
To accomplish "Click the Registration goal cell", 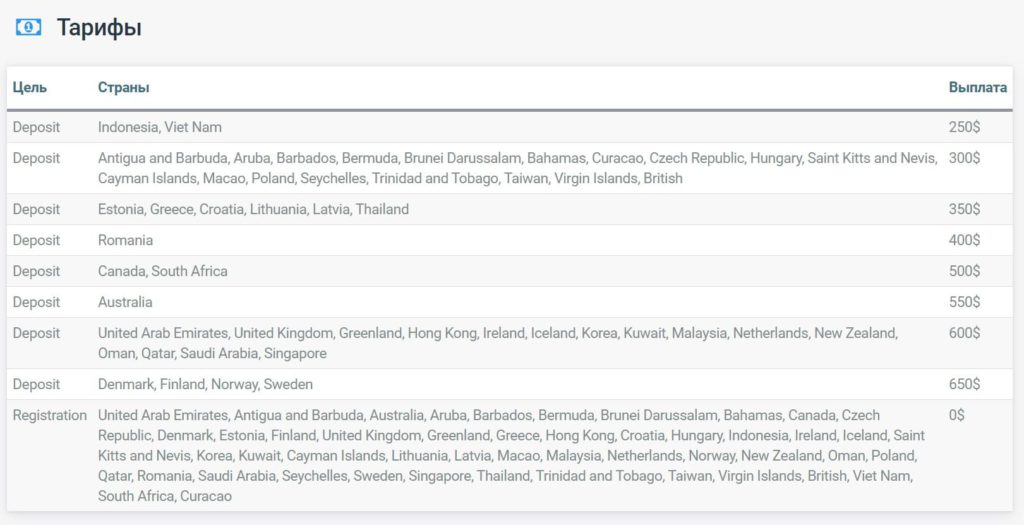I will [50, 415].
